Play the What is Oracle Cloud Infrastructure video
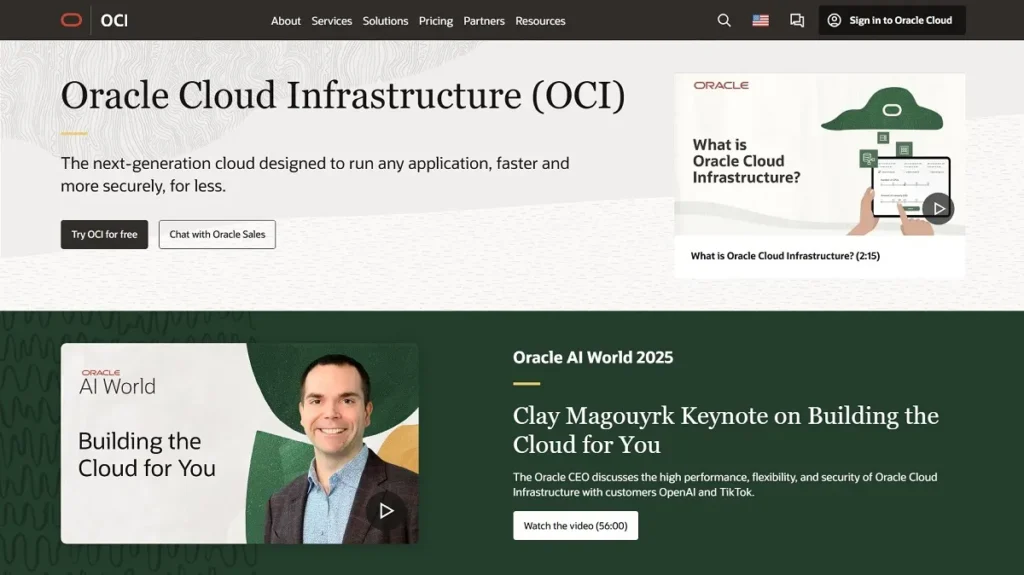The image size is (1024, 575). coord(938,208)
